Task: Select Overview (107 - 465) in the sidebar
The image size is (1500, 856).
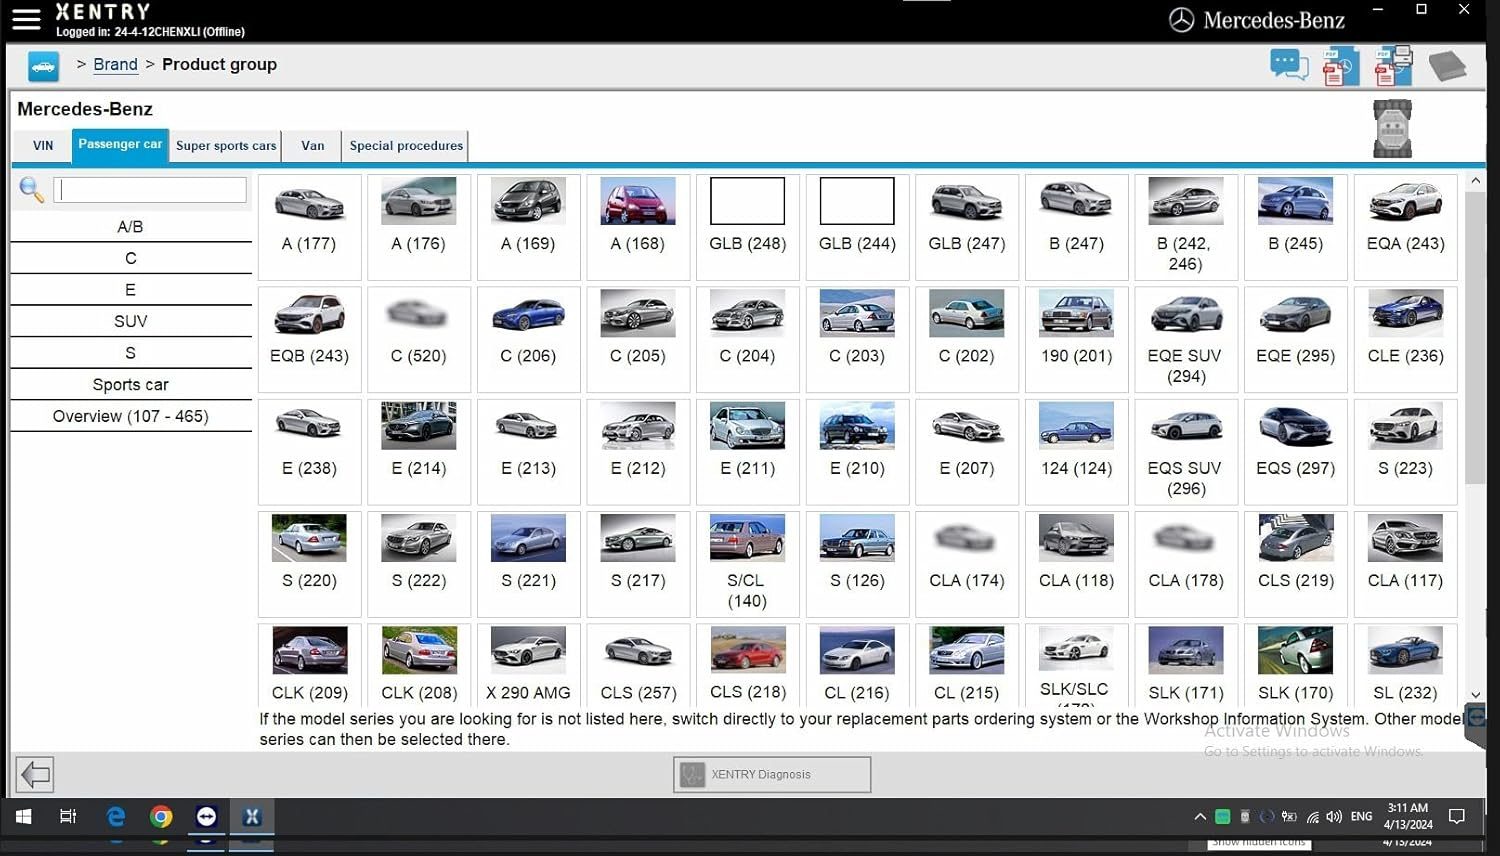Action: 130,416
